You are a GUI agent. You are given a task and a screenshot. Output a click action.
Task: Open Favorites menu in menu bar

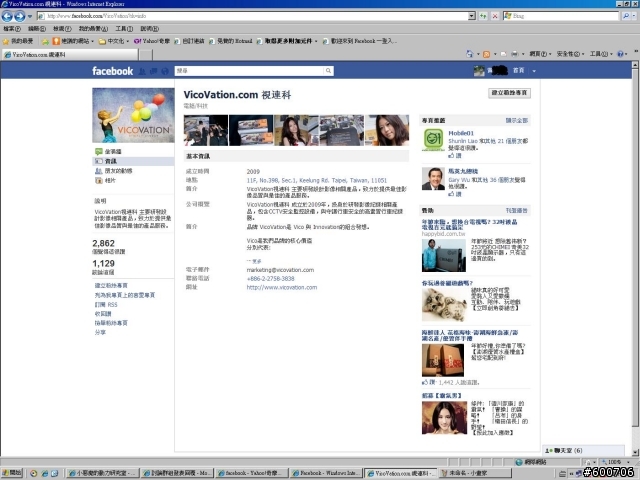[93, 29]
